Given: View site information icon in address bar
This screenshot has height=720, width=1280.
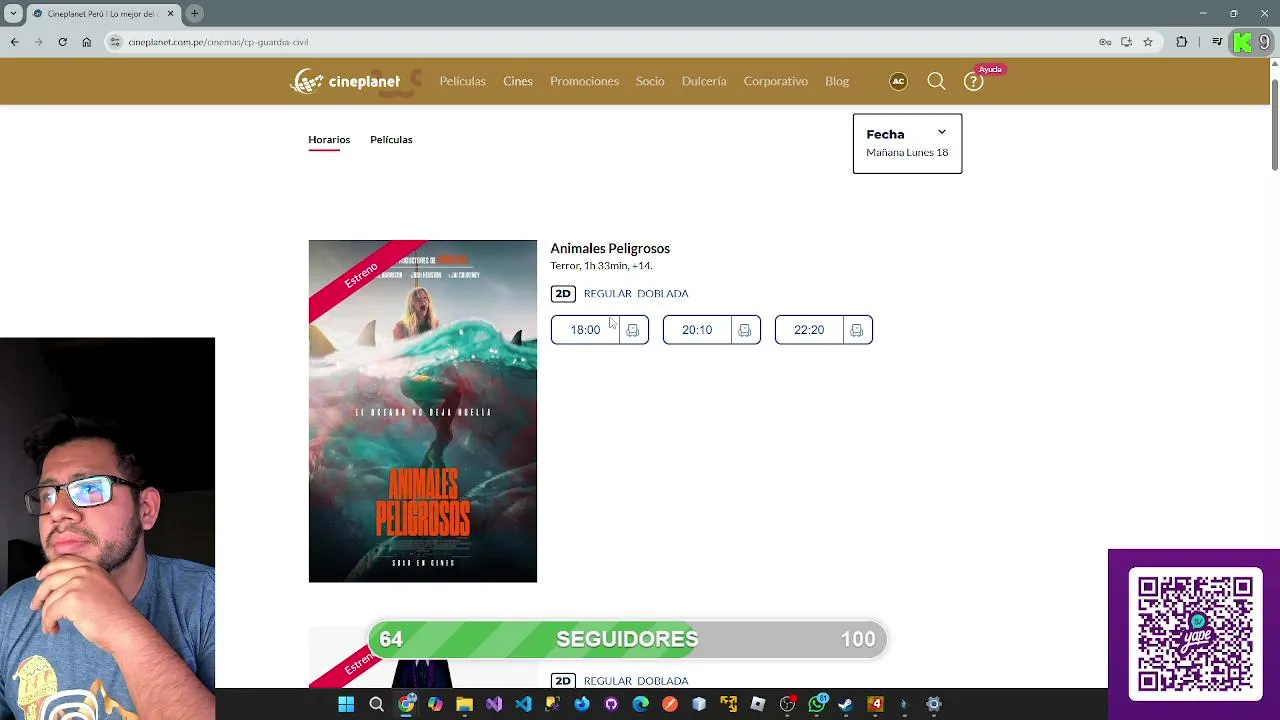Looking at the screenshot, I should pyautogui.click(x=116, y=42).
